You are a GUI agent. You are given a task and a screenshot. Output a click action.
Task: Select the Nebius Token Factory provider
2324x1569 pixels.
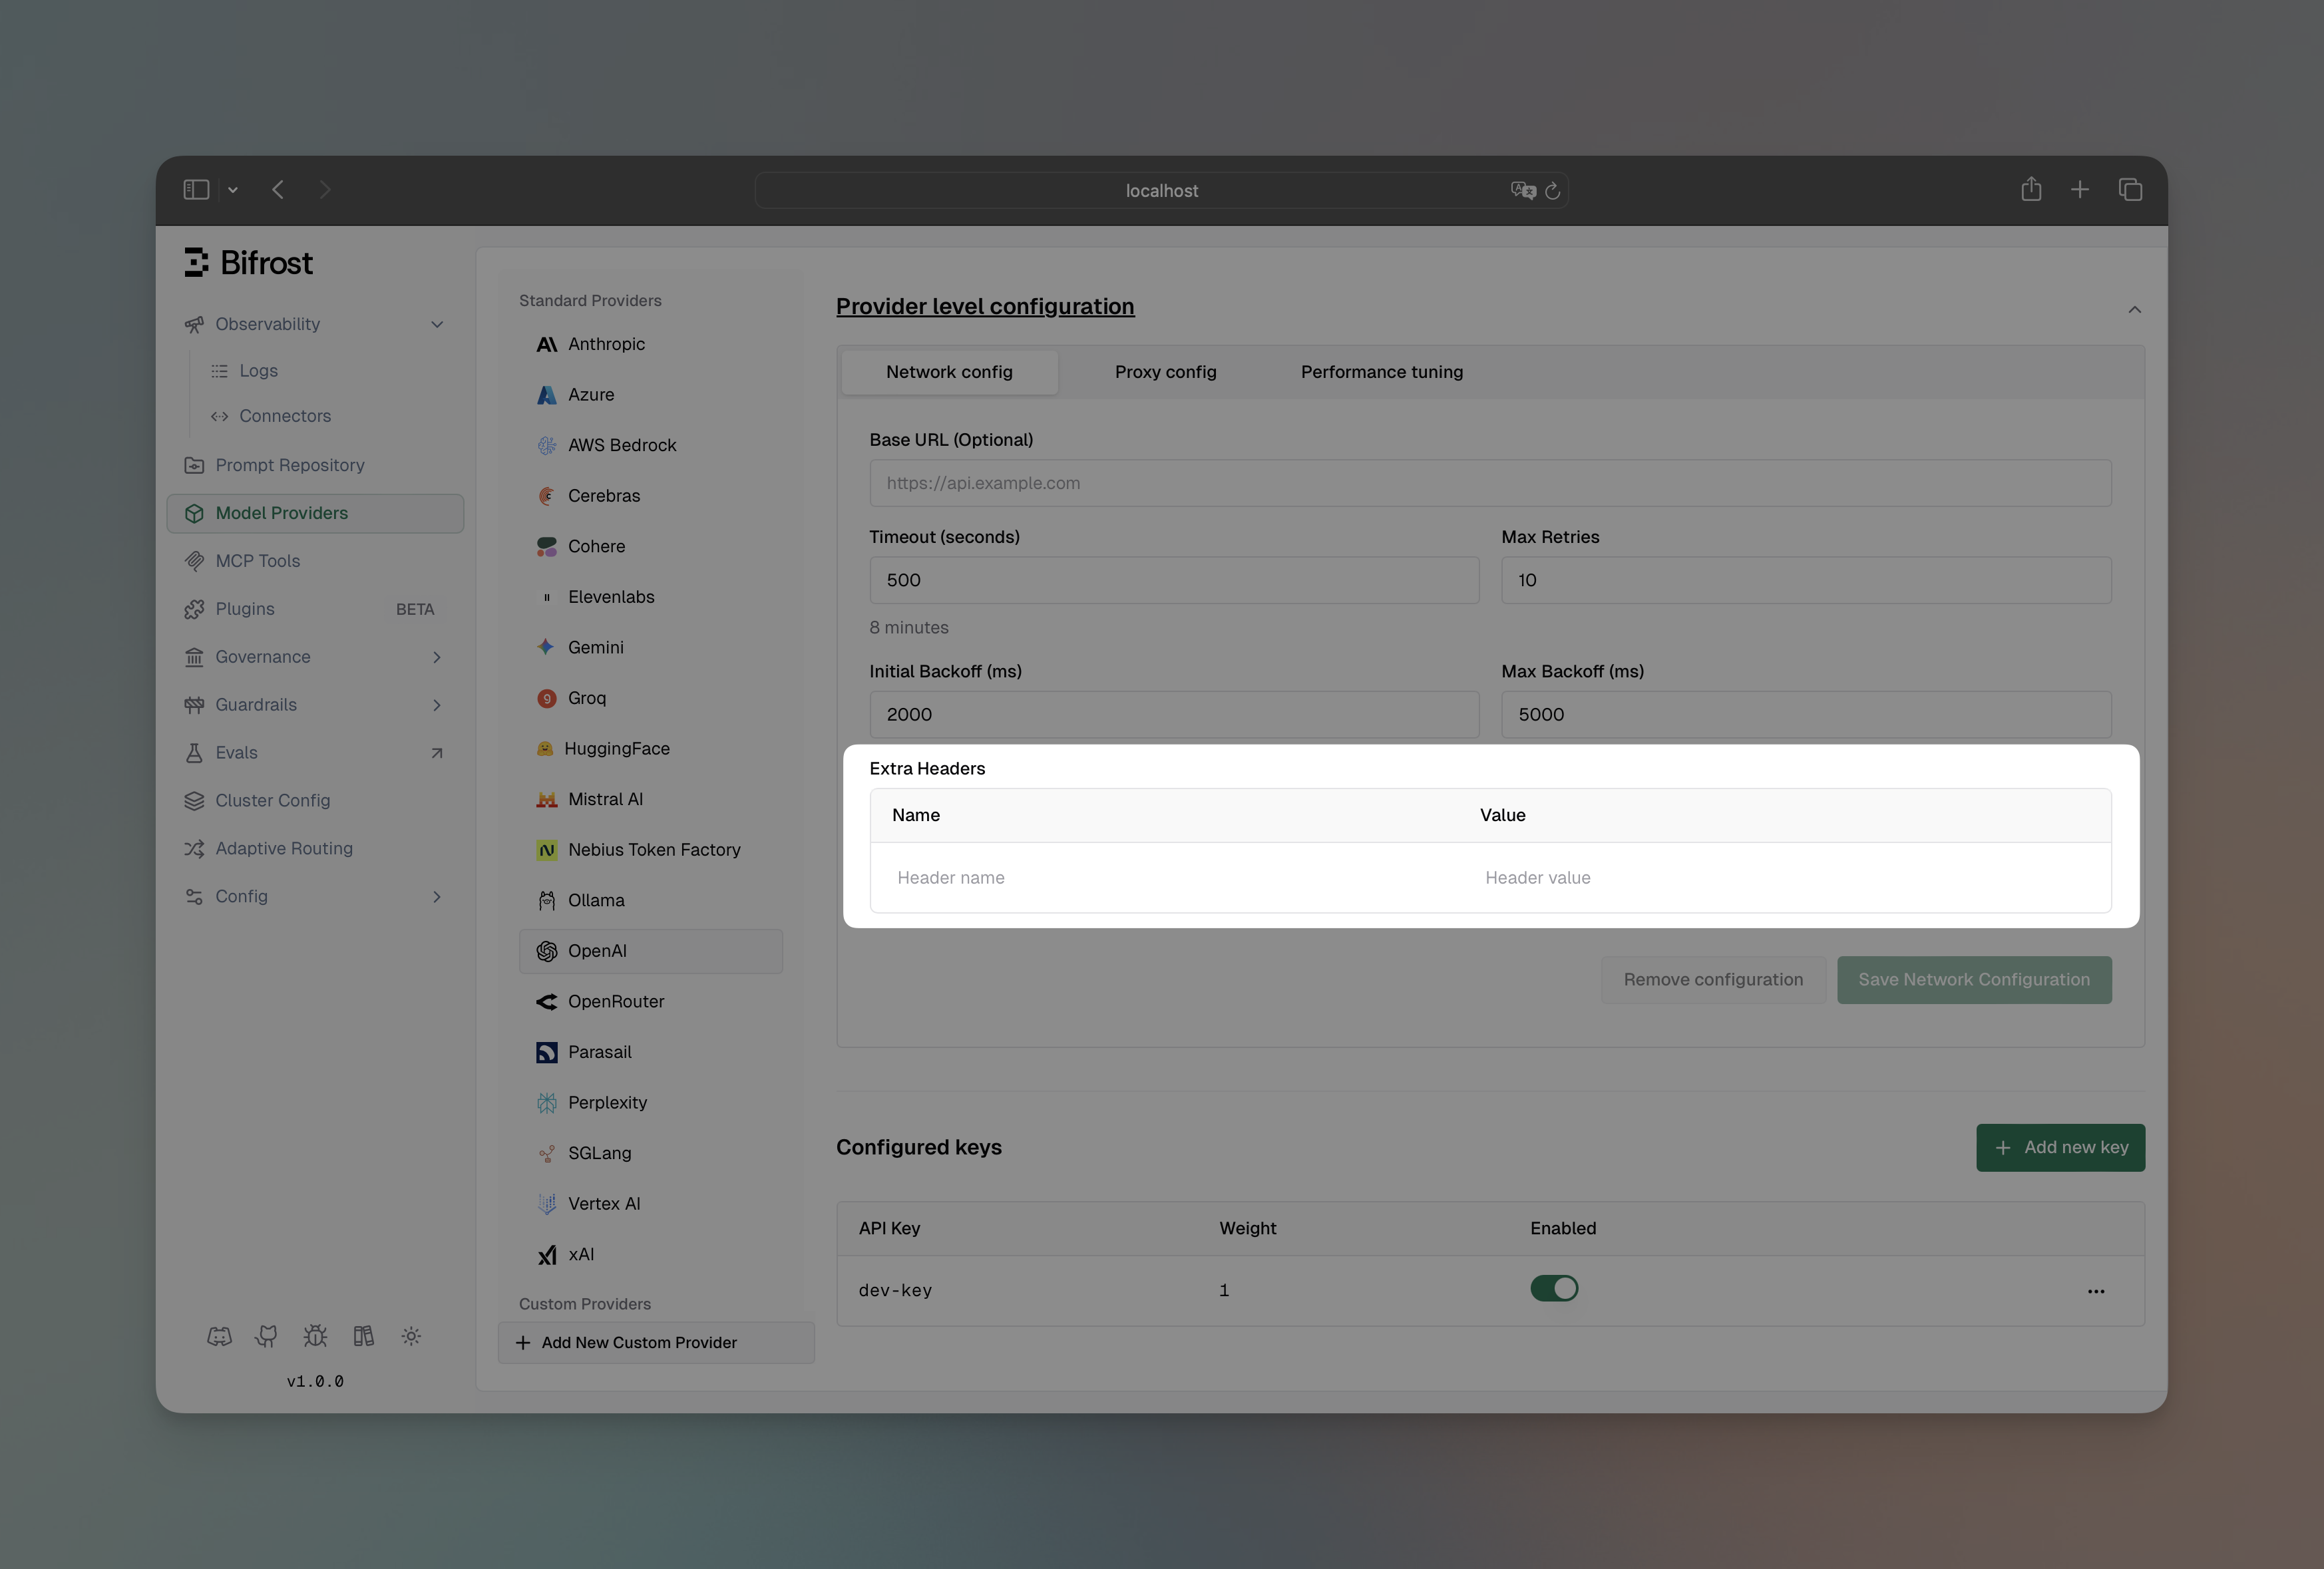pyautogui.click(x=650, y=850)
